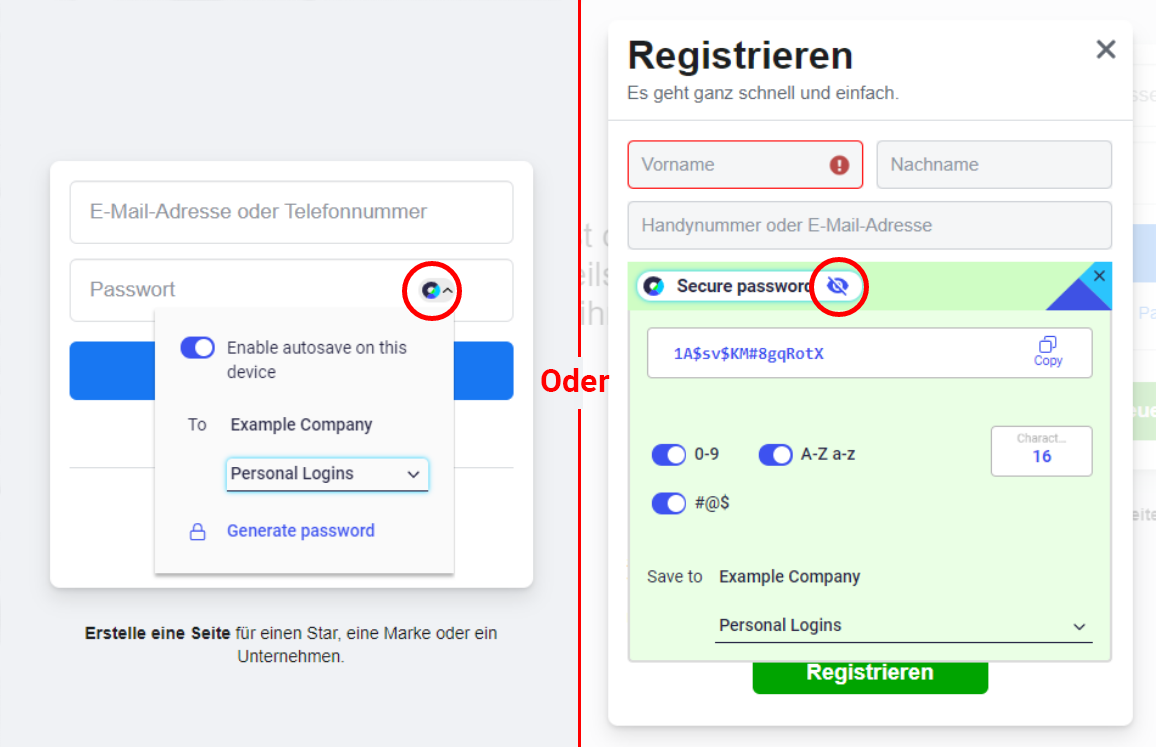The image size is (1156, 747).
Task: Close the Registrieren dialog with X
Action: [x=1105, y=49]
